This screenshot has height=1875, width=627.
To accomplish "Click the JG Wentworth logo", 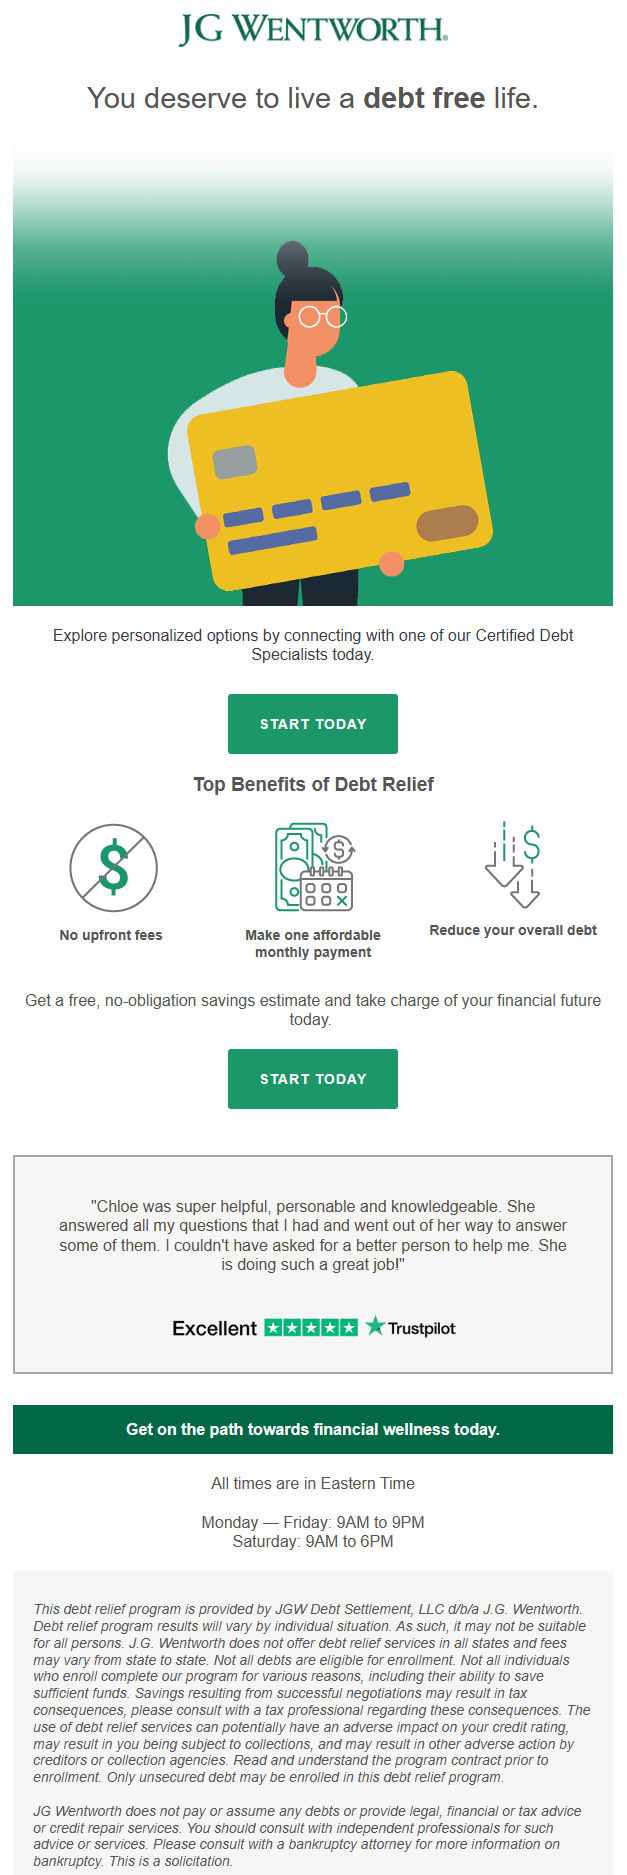I will (313, 30).
